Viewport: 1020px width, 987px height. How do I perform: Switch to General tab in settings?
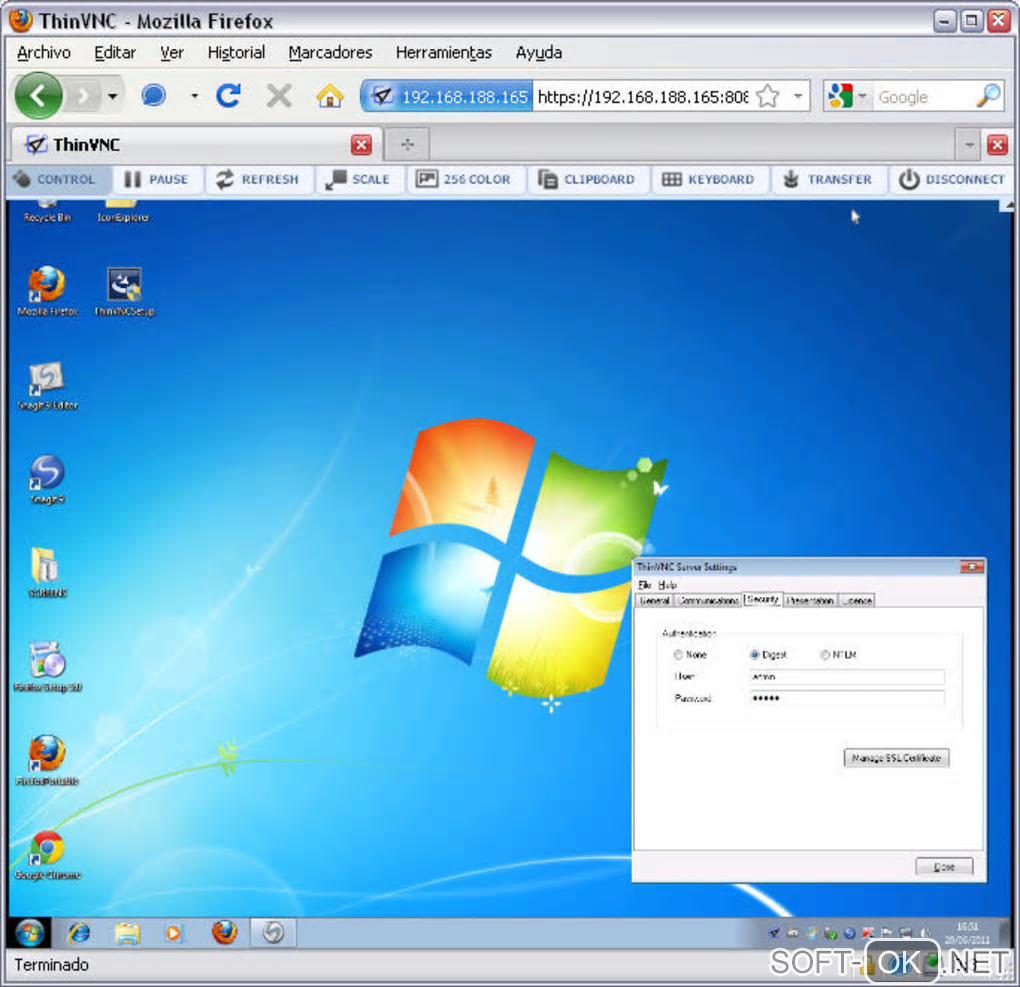tap(654, 601)
